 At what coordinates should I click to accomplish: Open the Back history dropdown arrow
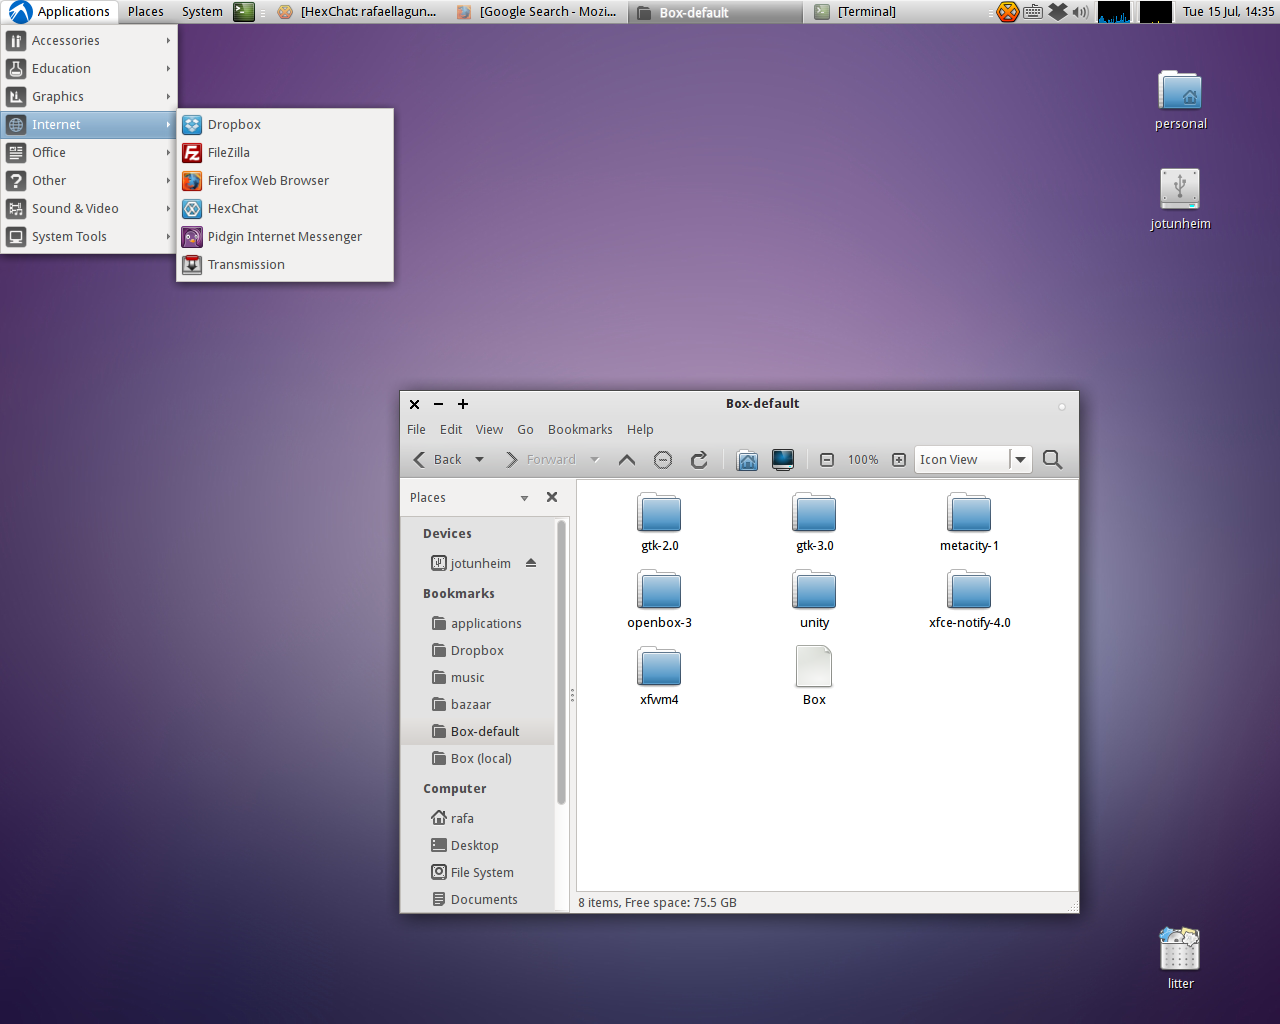[x=480, y=460]
